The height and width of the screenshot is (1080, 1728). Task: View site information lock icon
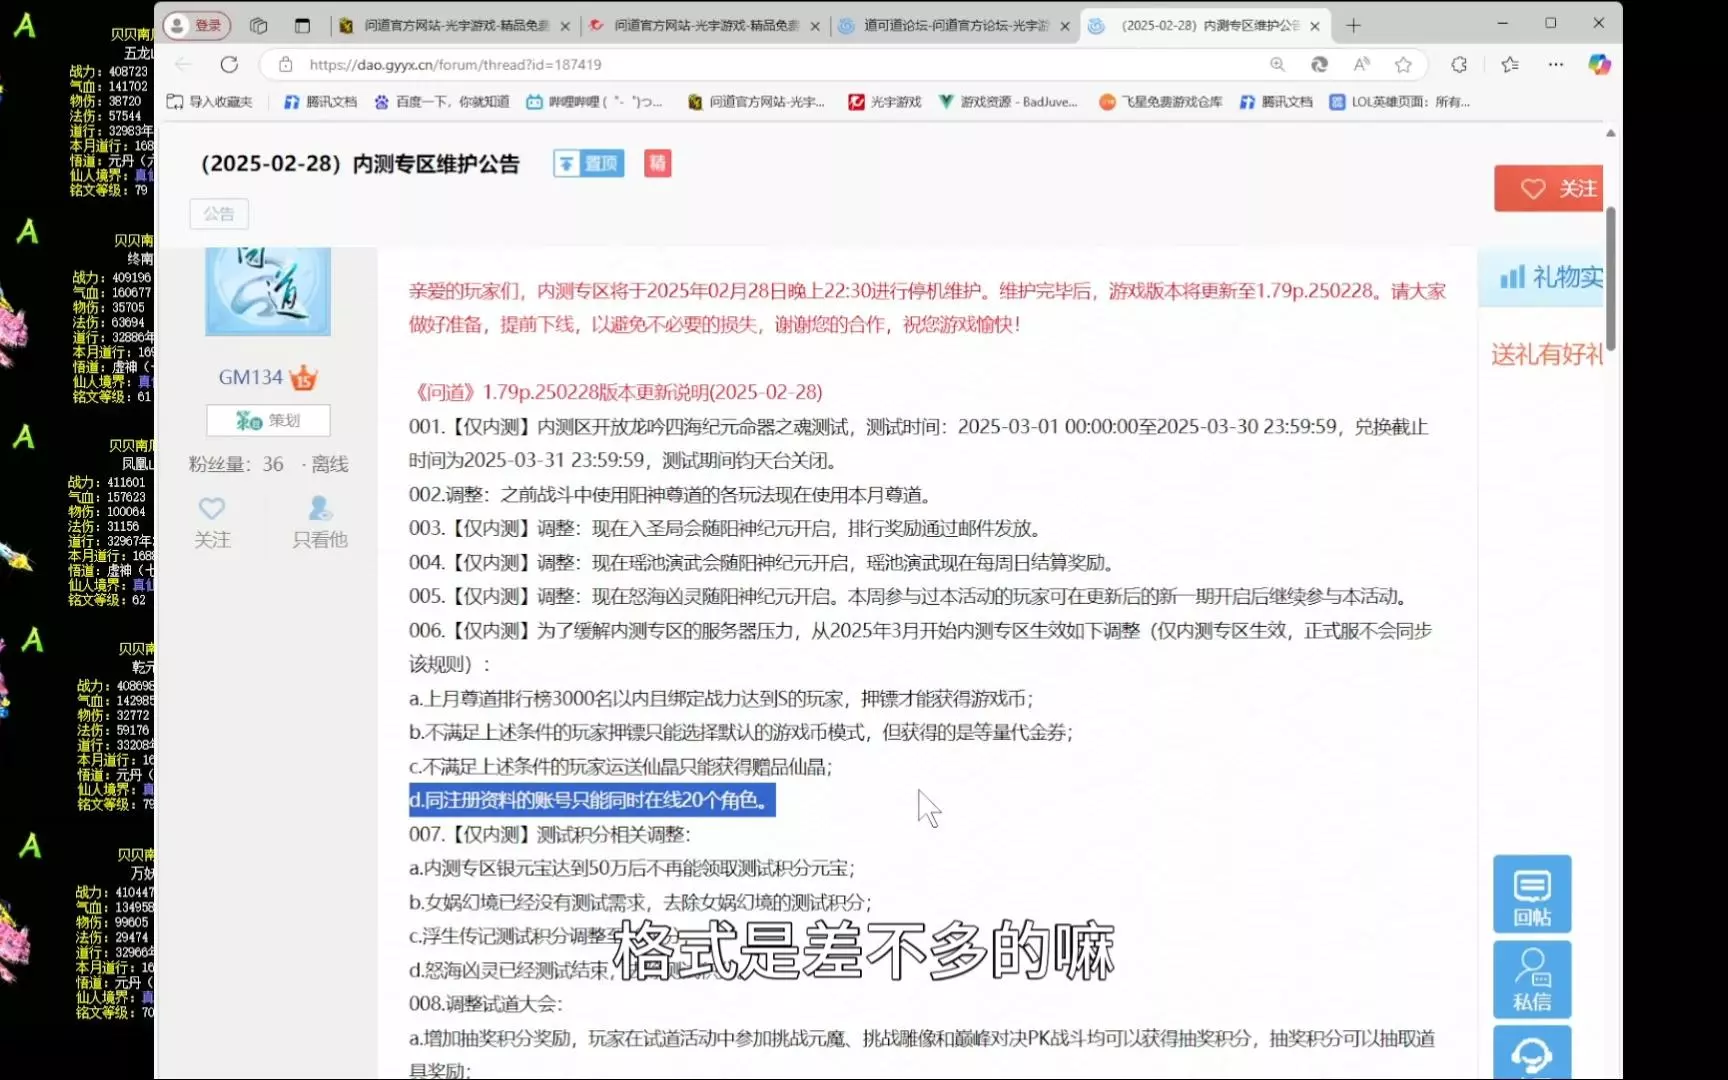(x=286, y=64)
